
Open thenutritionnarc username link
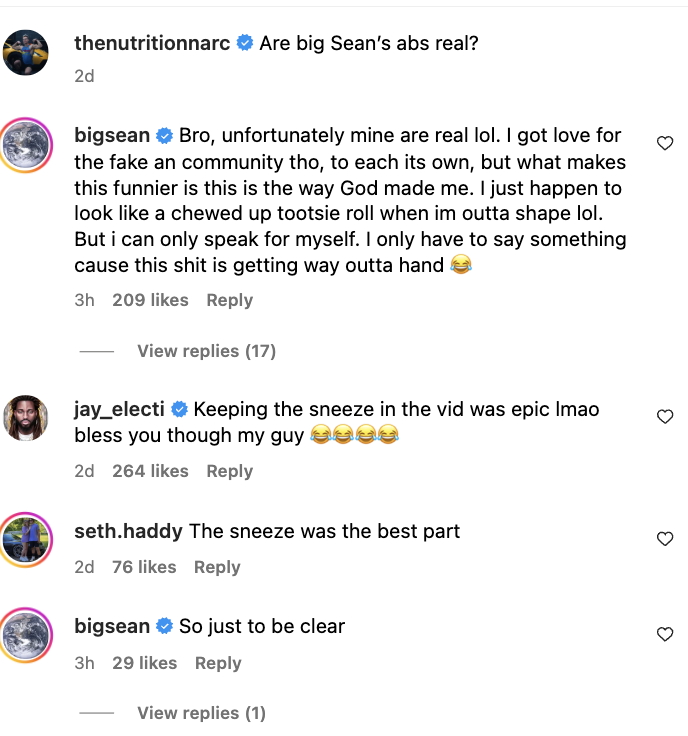coord(152,43)
